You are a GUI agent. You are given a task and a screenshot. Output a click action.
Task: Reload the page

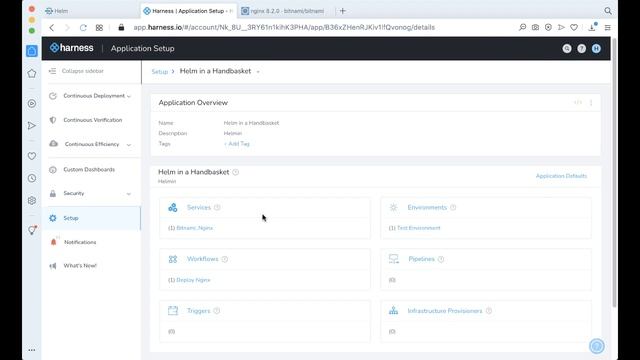pyautogui.click(x=83, y=27)
